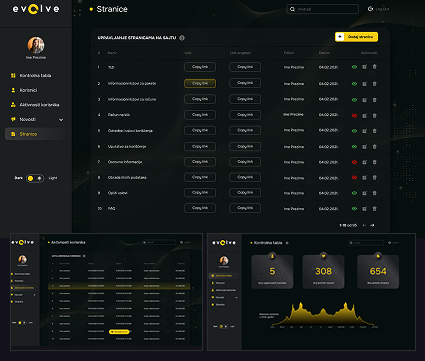The height and width of the screenshot is (361, 425).
Task: Click the trash icon in row 8
Action: point(374,178)
